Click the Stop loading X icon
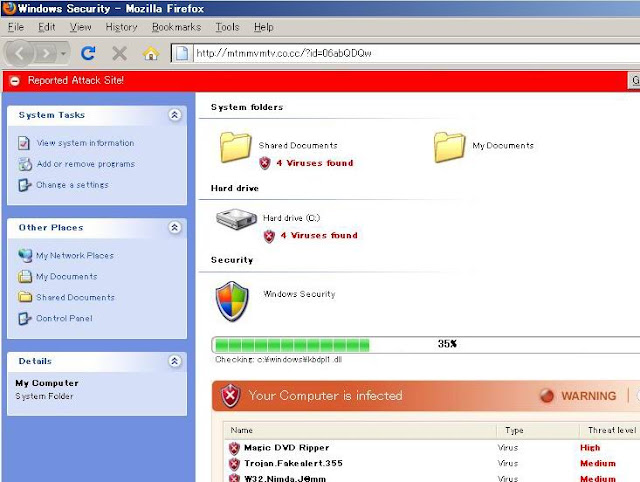 (x=119, y=53)
